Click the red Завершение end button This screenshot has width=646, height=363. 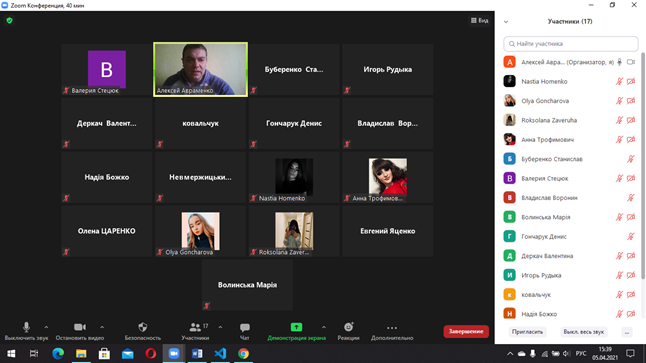[466, 331]
